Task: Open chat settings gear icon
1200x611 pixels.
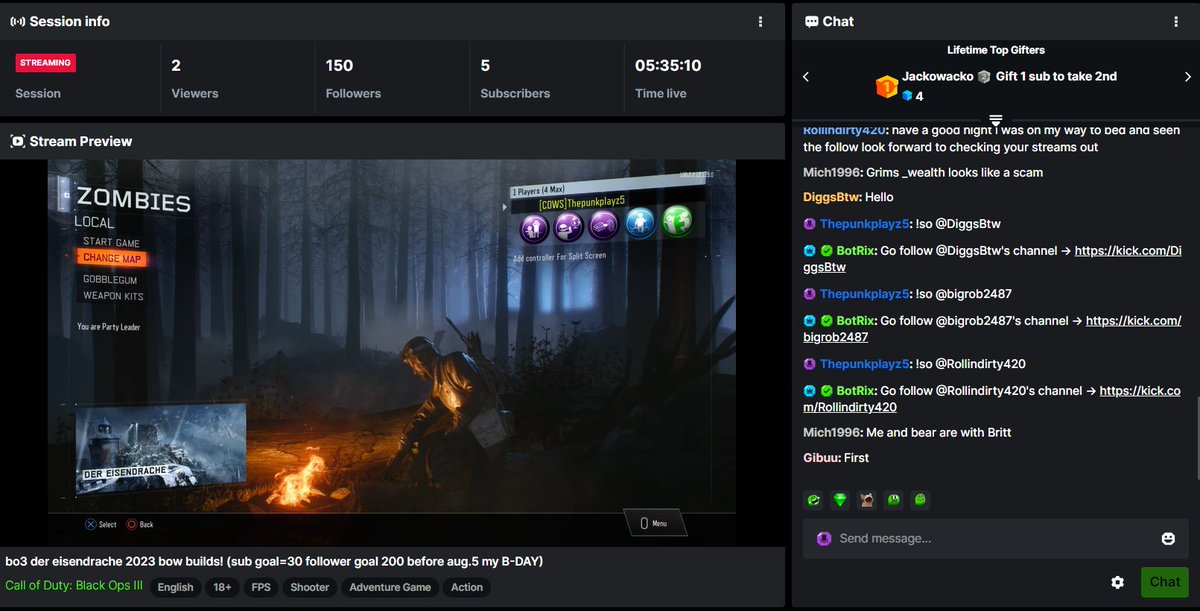Action: 1117,582
